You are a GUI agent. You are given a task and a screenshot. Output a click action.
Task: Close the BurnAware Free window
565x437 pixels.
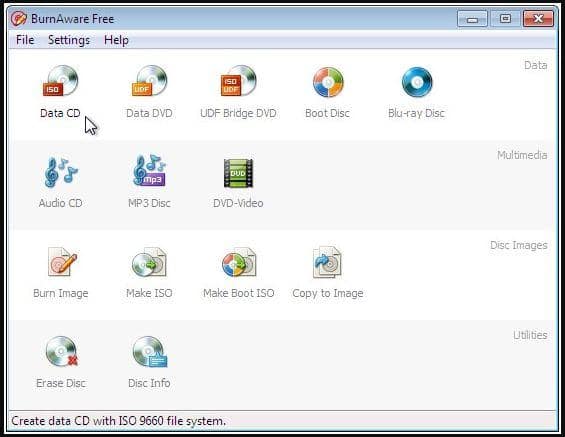click(538, 19)
